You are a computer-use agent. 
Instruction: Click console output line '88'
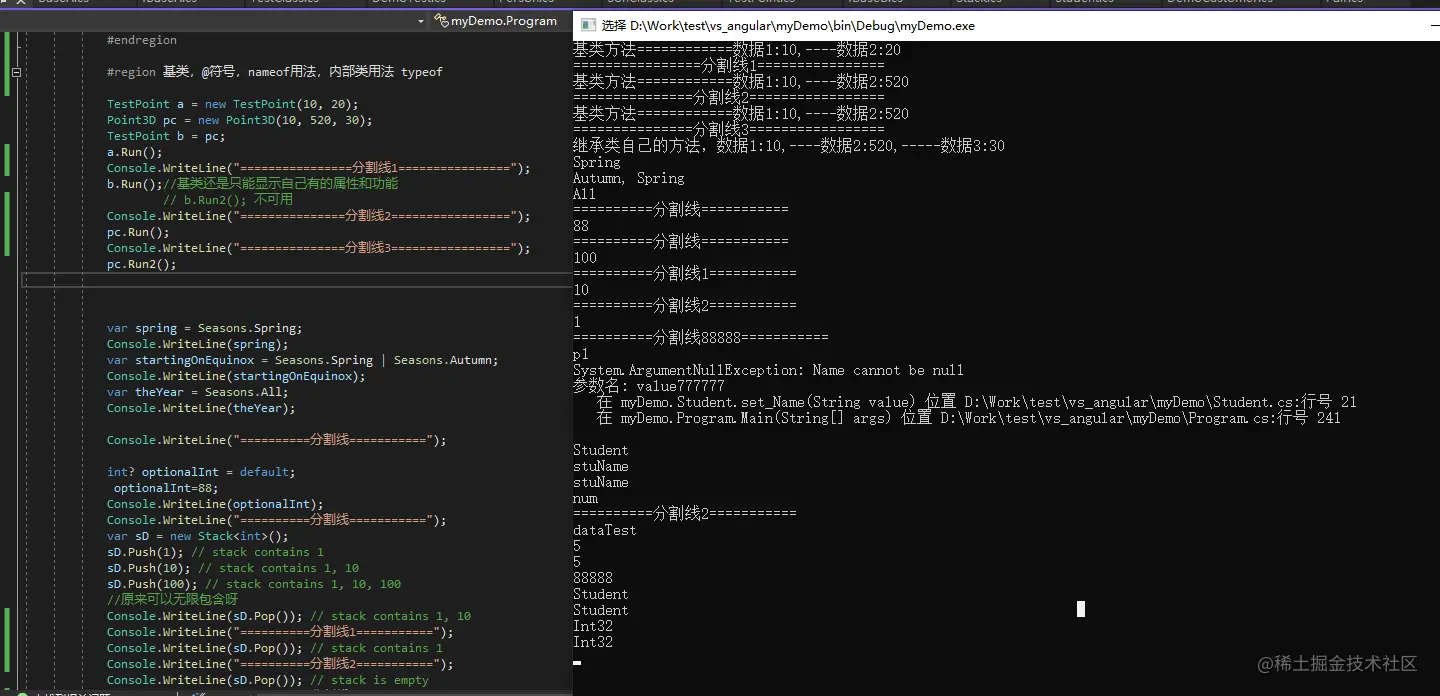click(581, 226)
